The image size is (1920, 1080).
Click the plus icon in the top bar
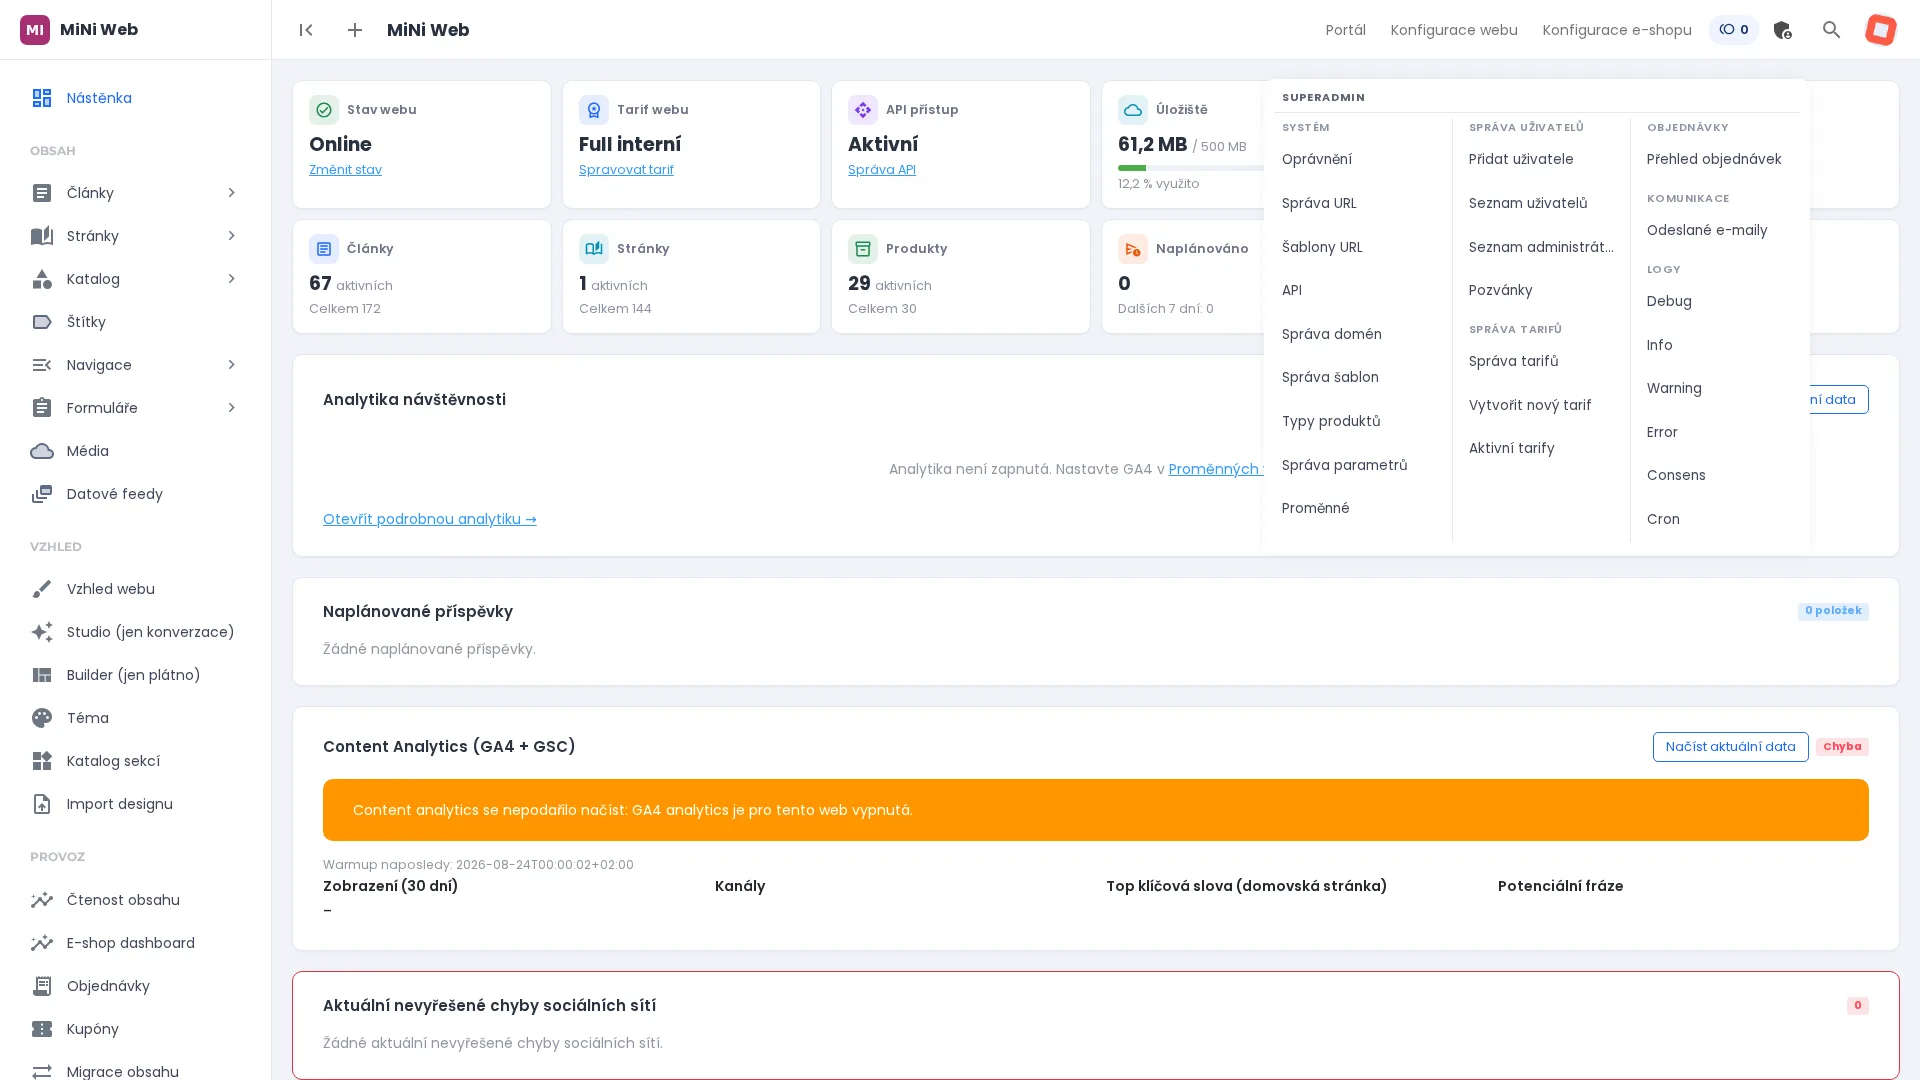pyautogui.click(x=355, y=30)
